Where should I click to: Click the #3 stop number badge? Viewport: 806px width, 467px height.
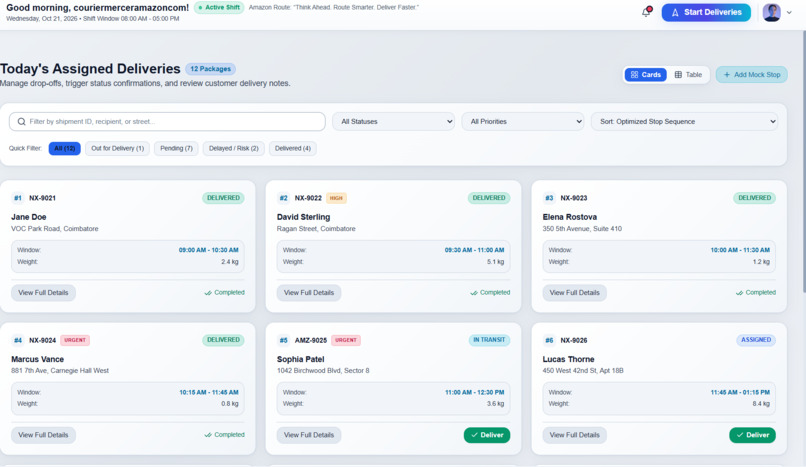click(549, 198)
